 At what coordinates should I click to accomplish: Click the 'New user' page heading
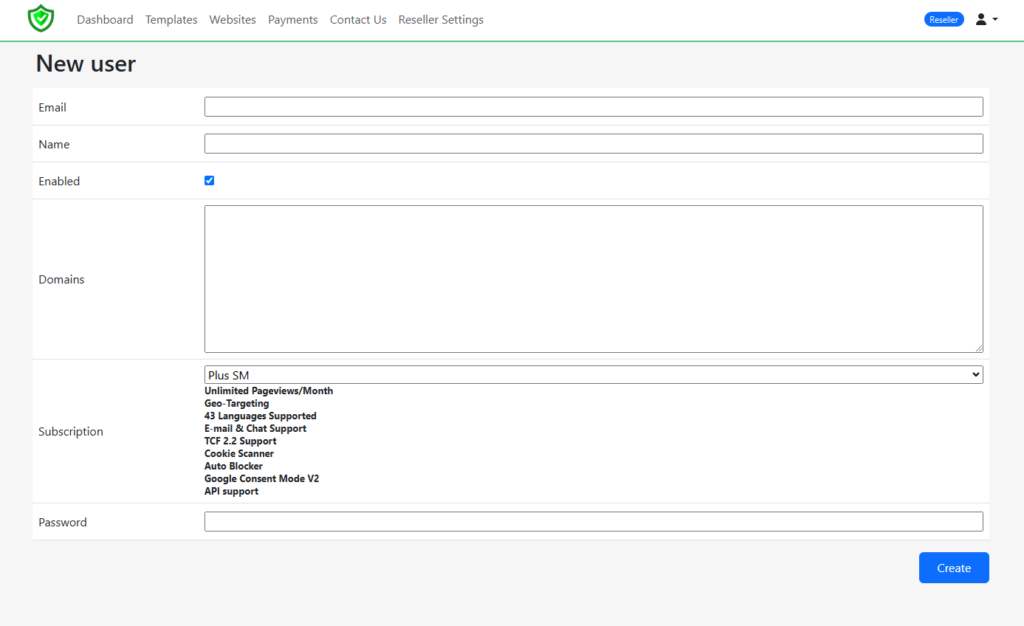click(x=86, y=63)
